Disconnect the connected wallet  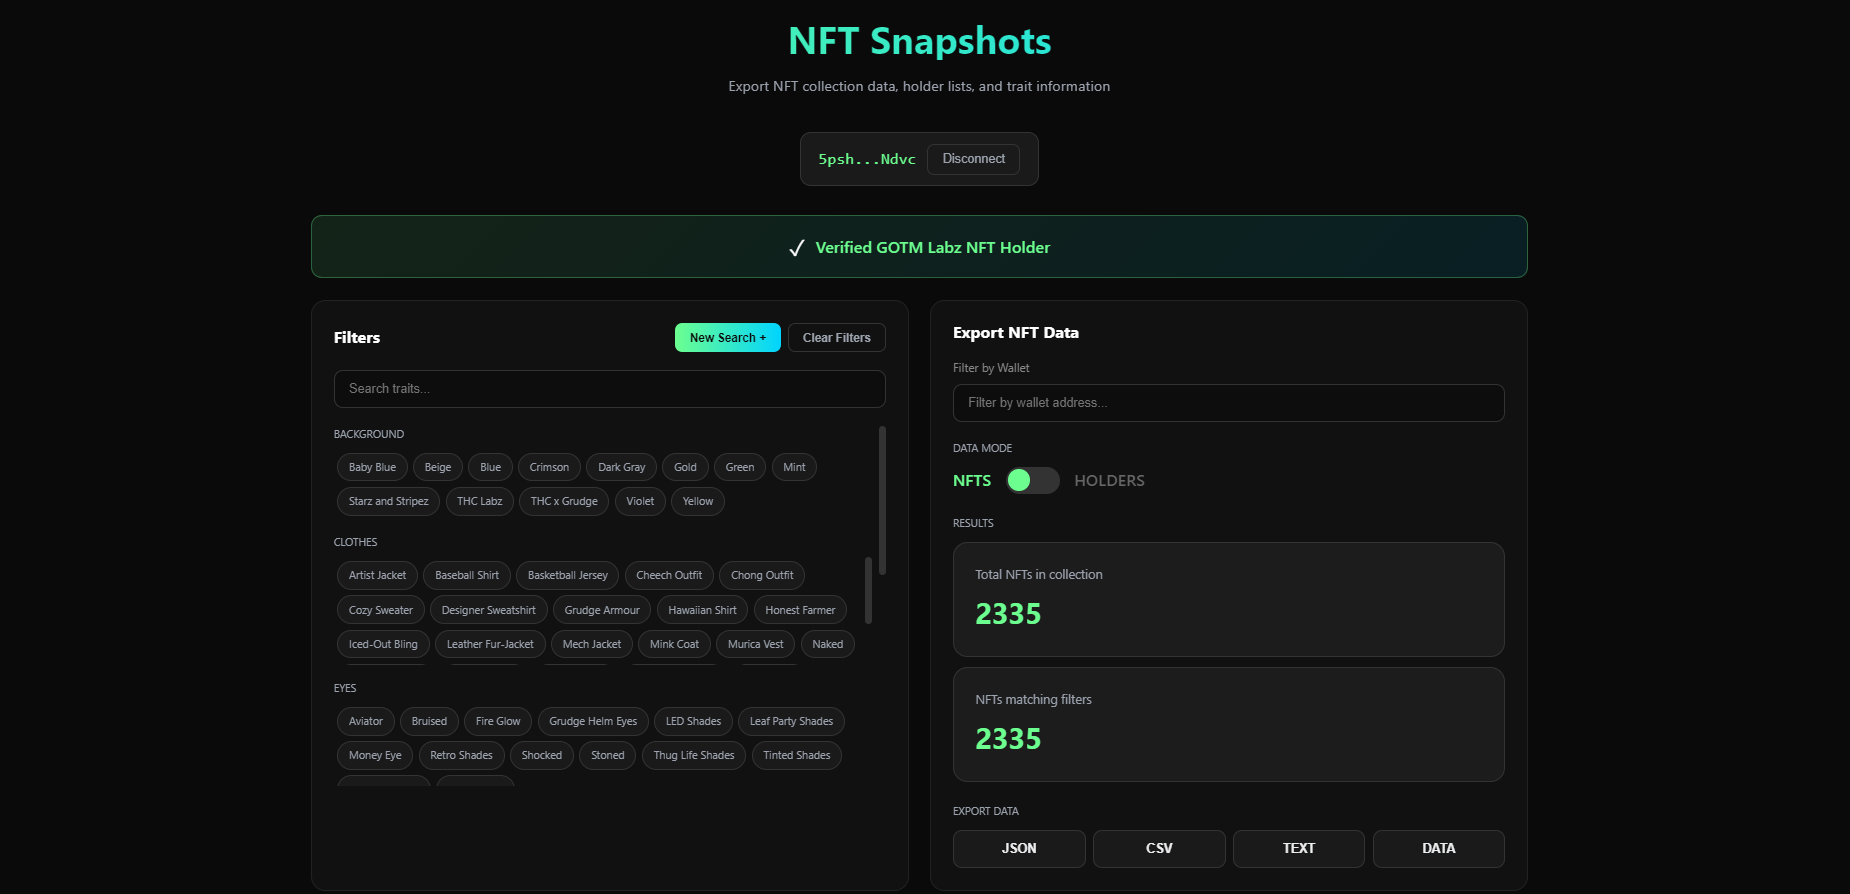point(973,159)
